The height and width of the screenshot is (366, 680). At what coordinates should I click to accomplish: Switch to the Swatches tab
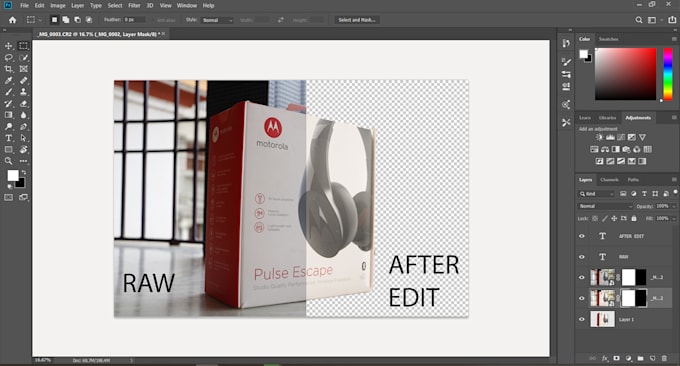pos(608,39)
